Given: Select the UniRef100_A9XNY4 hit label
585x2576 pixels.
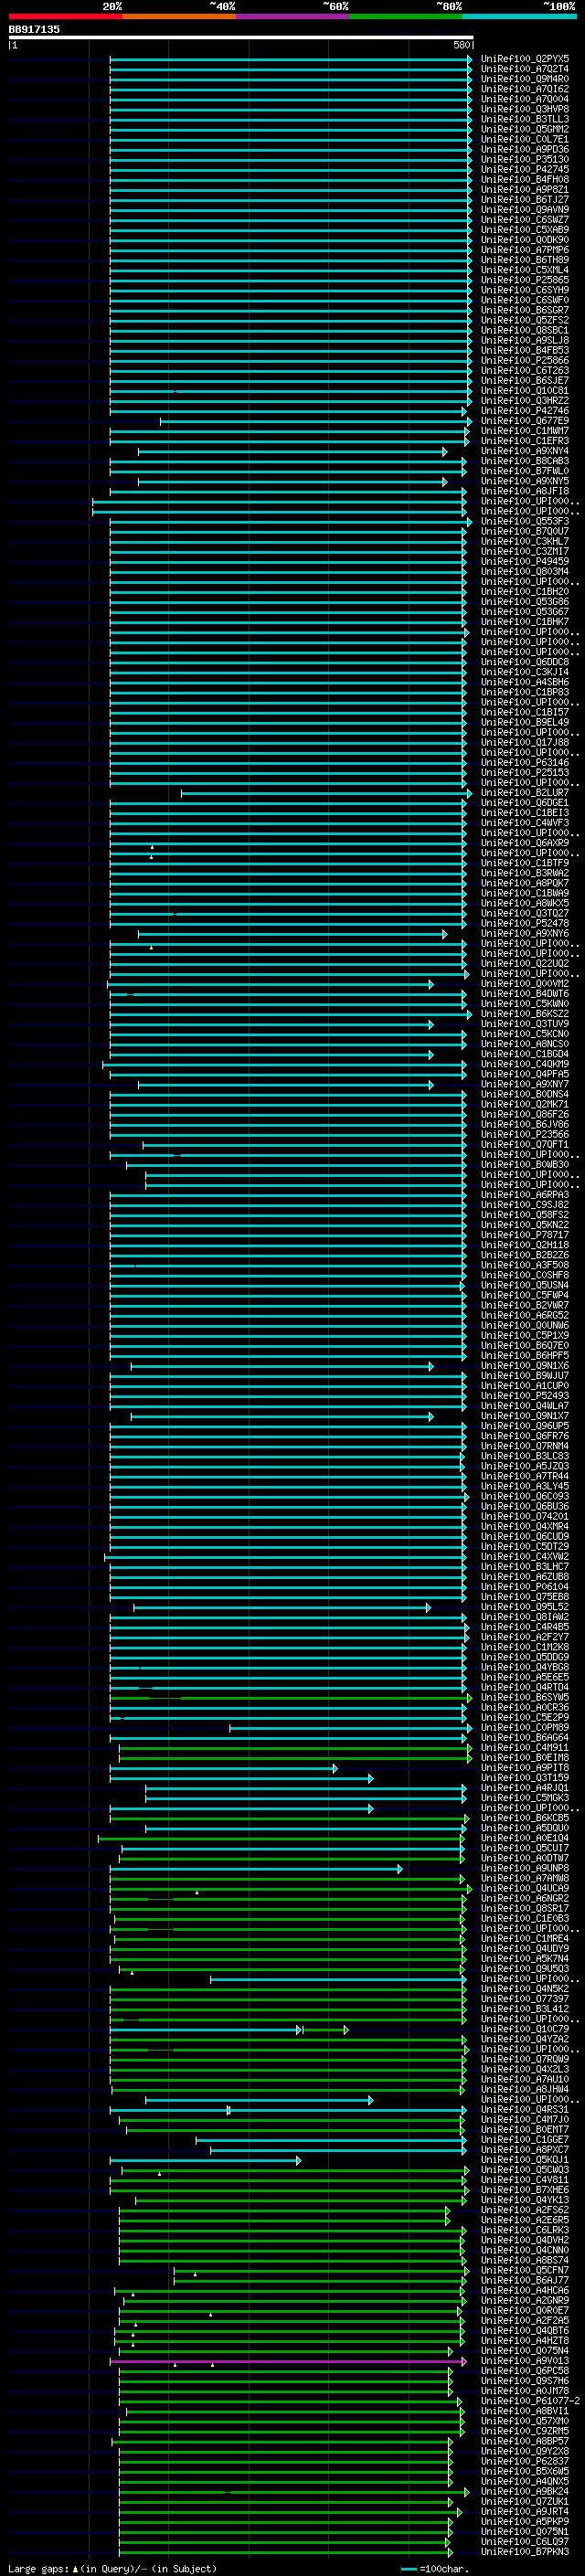Looking at the screenshot, I should coord(525,451).
